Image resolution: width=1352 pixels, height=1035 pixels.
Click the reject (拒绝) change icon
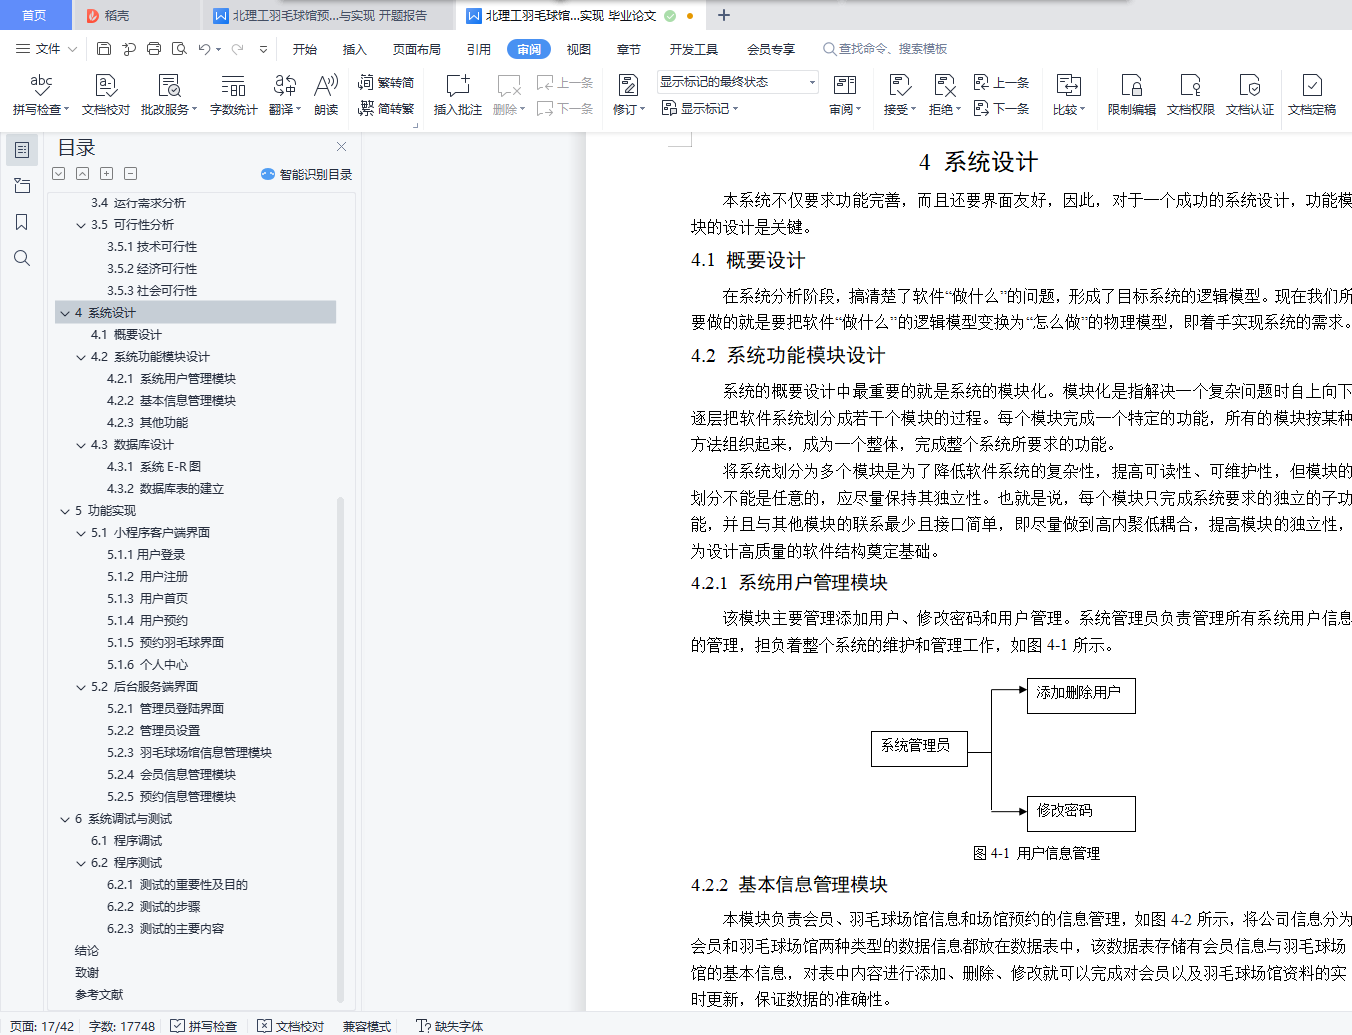[x=945, y=95]
